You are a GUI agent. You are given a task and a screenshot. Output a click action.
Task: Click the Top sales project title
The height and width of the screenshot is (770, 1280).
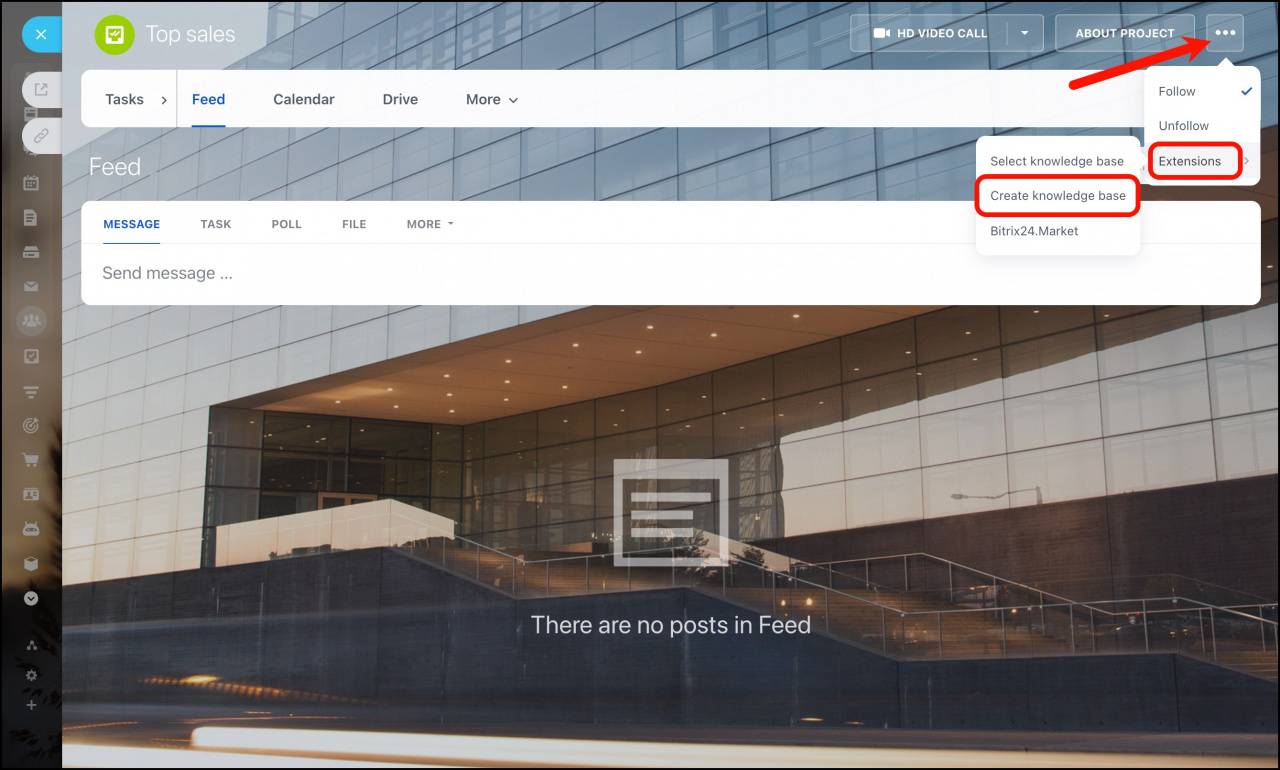(190, 34)
